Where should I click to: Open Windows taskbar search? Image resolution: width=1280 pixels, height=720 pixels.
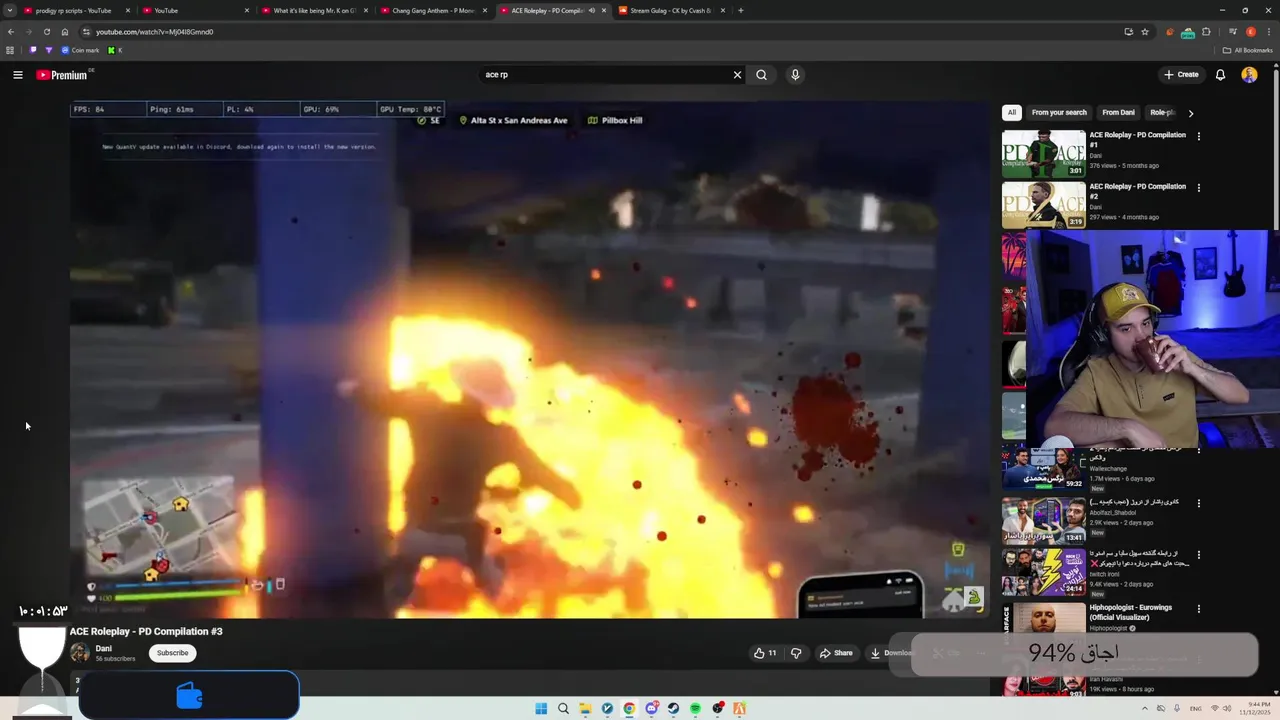click(x=563, y=709)
